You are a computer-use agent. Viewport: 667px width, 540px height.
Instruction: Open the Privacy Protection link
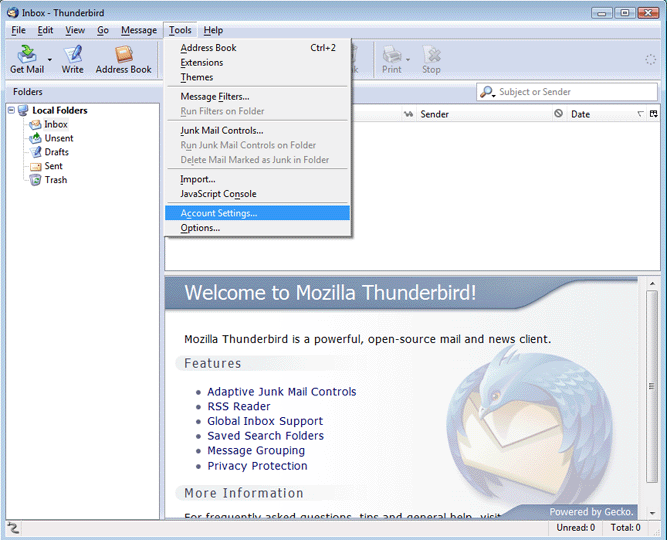tap(257, 466)
